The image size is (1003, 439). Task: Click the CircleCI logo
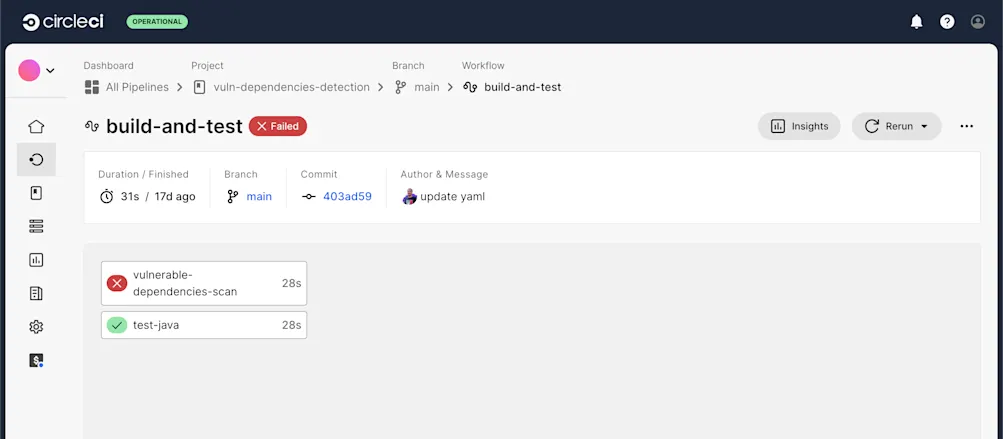[63, 22]
